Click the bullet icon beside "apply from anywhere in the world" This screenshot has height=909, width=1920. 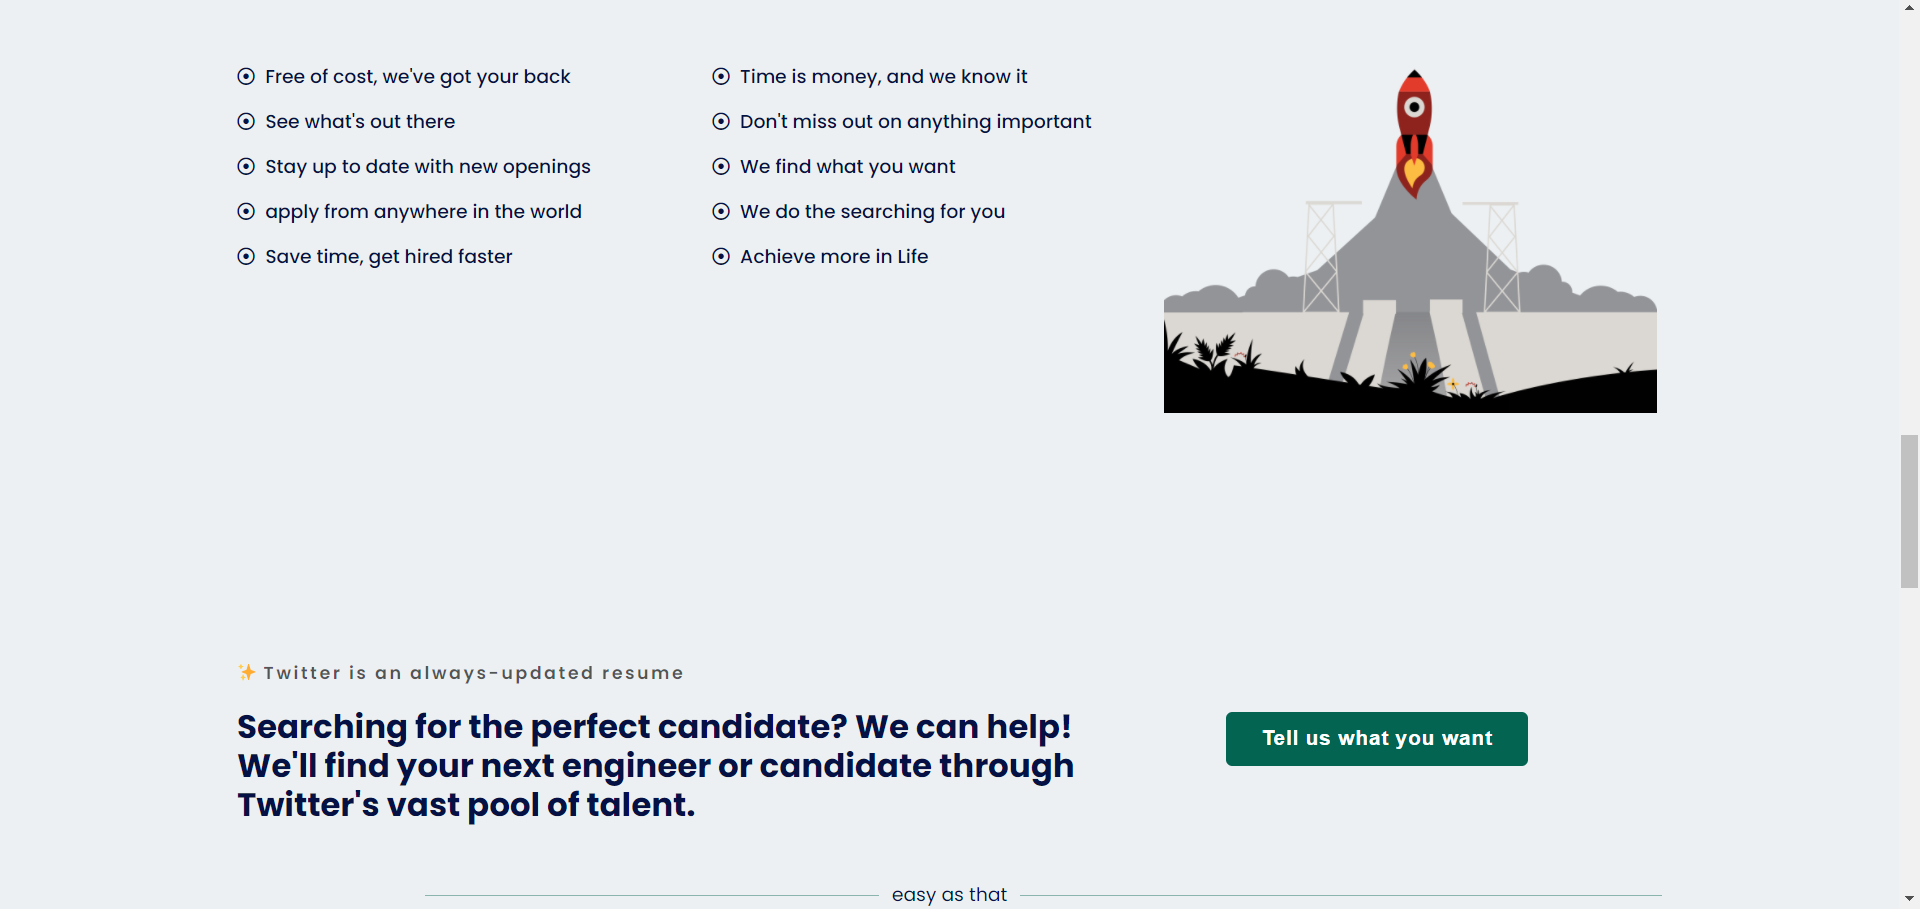[246, 212]
